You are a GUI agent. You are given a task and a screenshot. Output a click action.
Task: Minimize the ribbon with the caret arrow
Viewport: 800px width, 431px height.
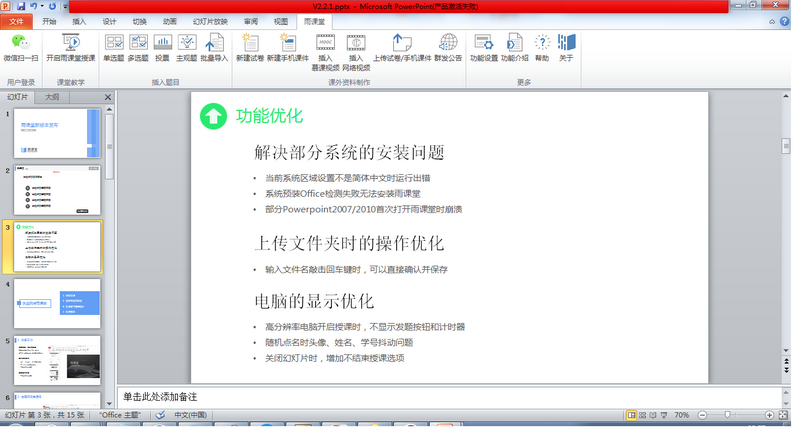tap(772, 21)
